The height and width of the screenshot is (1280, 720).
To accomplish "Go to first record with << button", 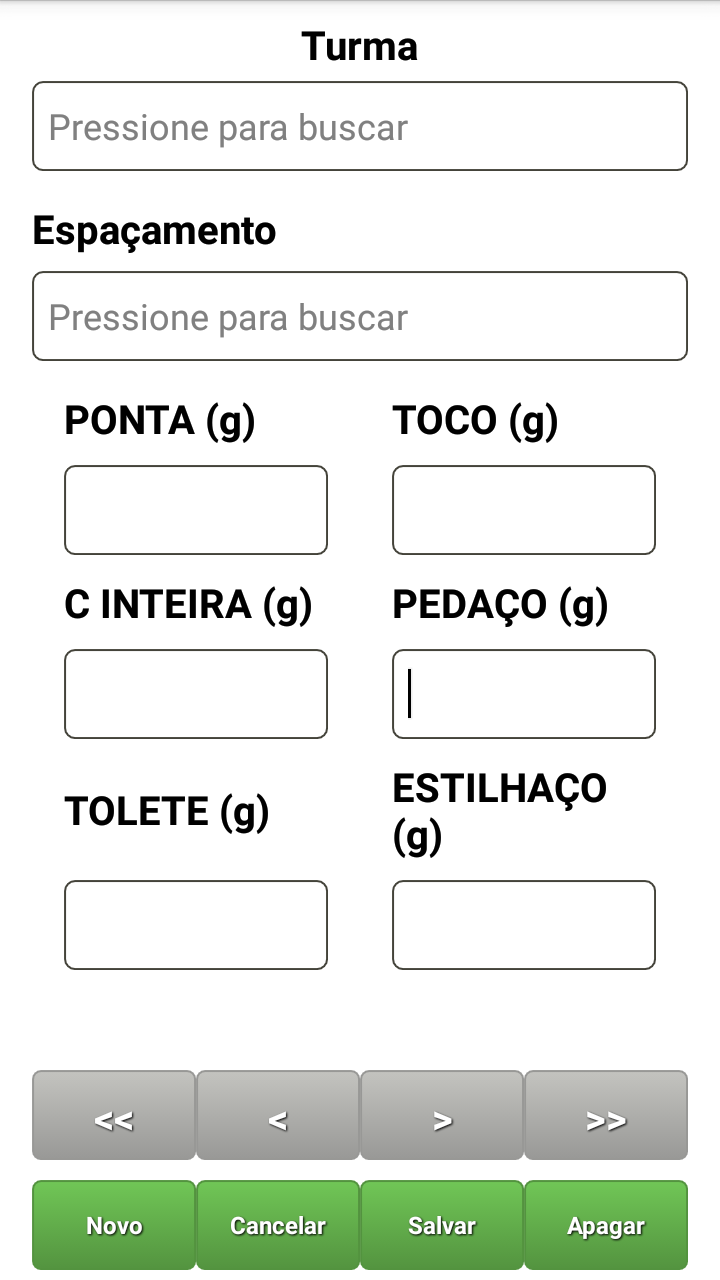I will (x=114, y=1116).
